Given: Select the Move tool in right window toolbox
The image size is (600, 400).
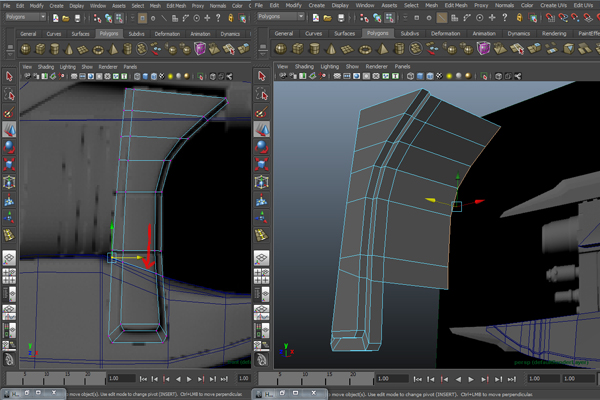Looking at the screenshot, I should 262,129.
